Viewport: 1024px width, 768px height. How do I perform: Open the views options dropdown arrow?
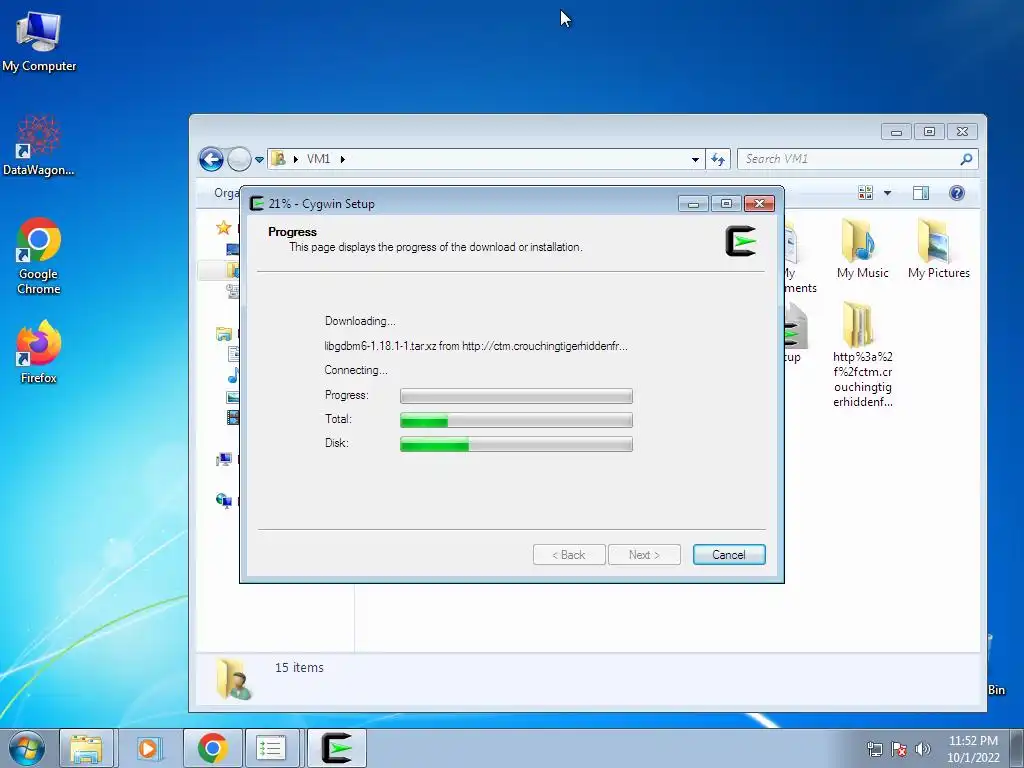[x=887, y=193]
